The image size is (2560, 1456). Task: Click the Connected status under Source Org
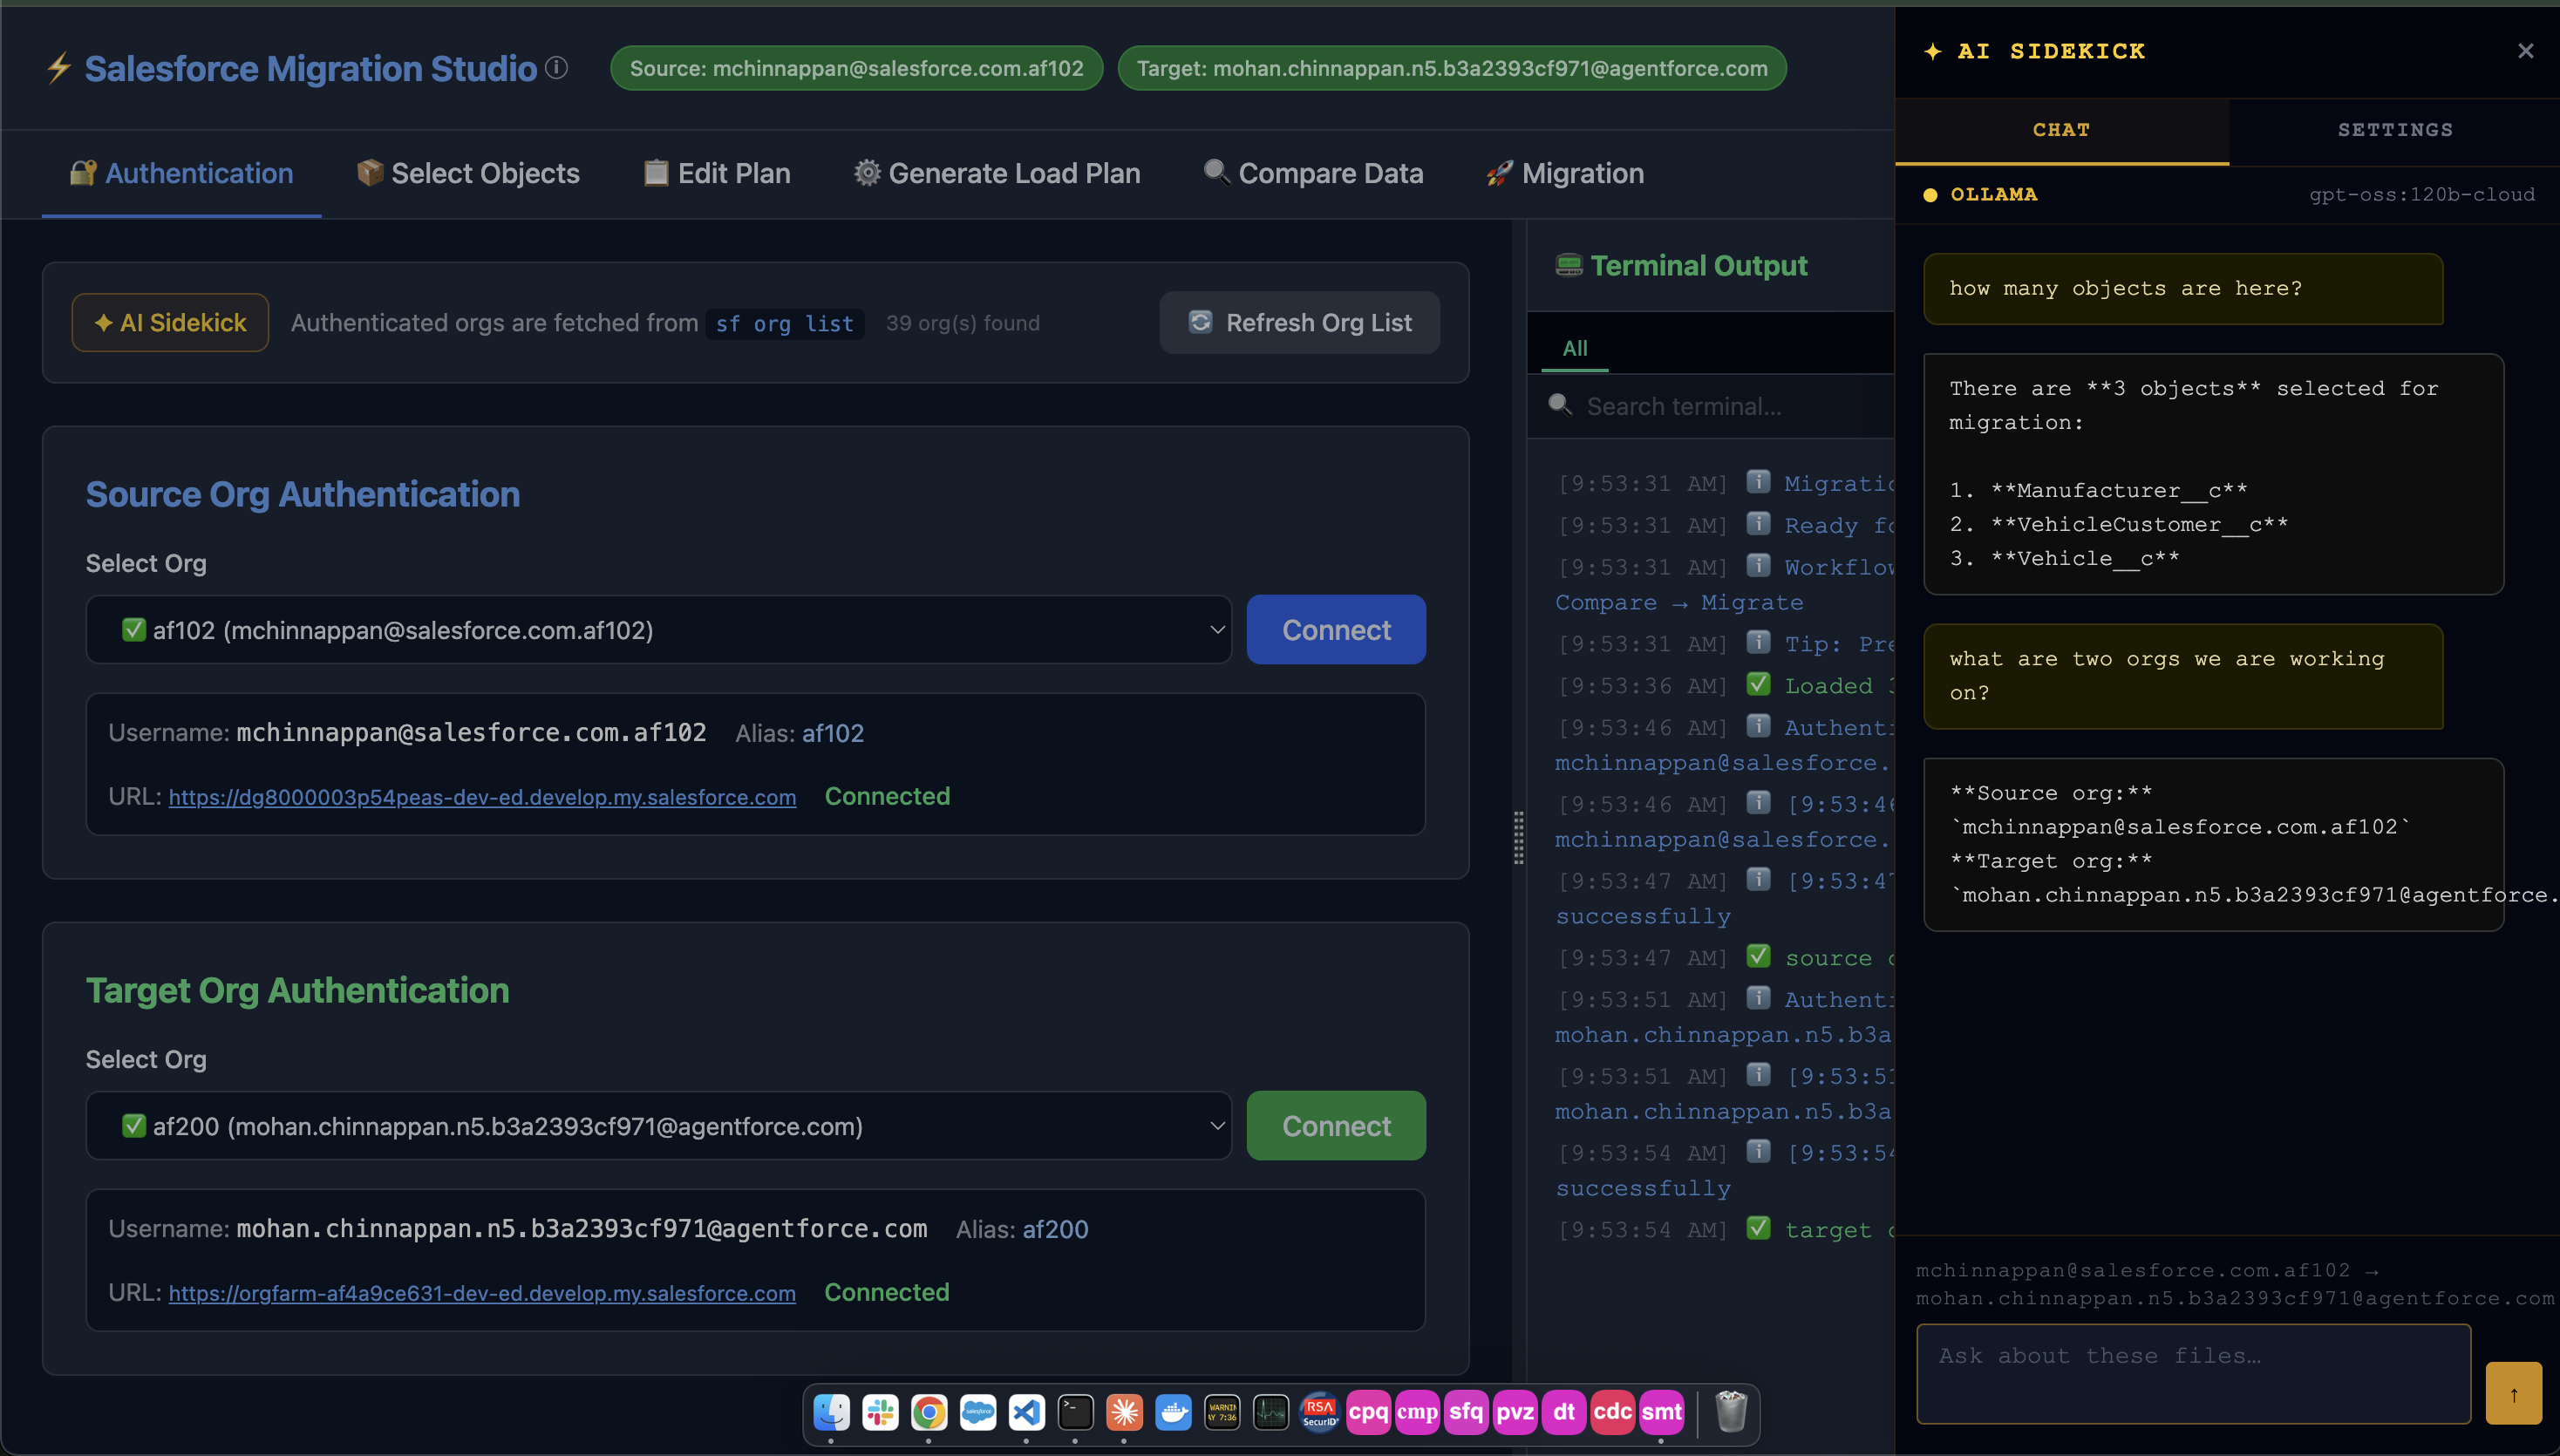[x=887, y=796]
